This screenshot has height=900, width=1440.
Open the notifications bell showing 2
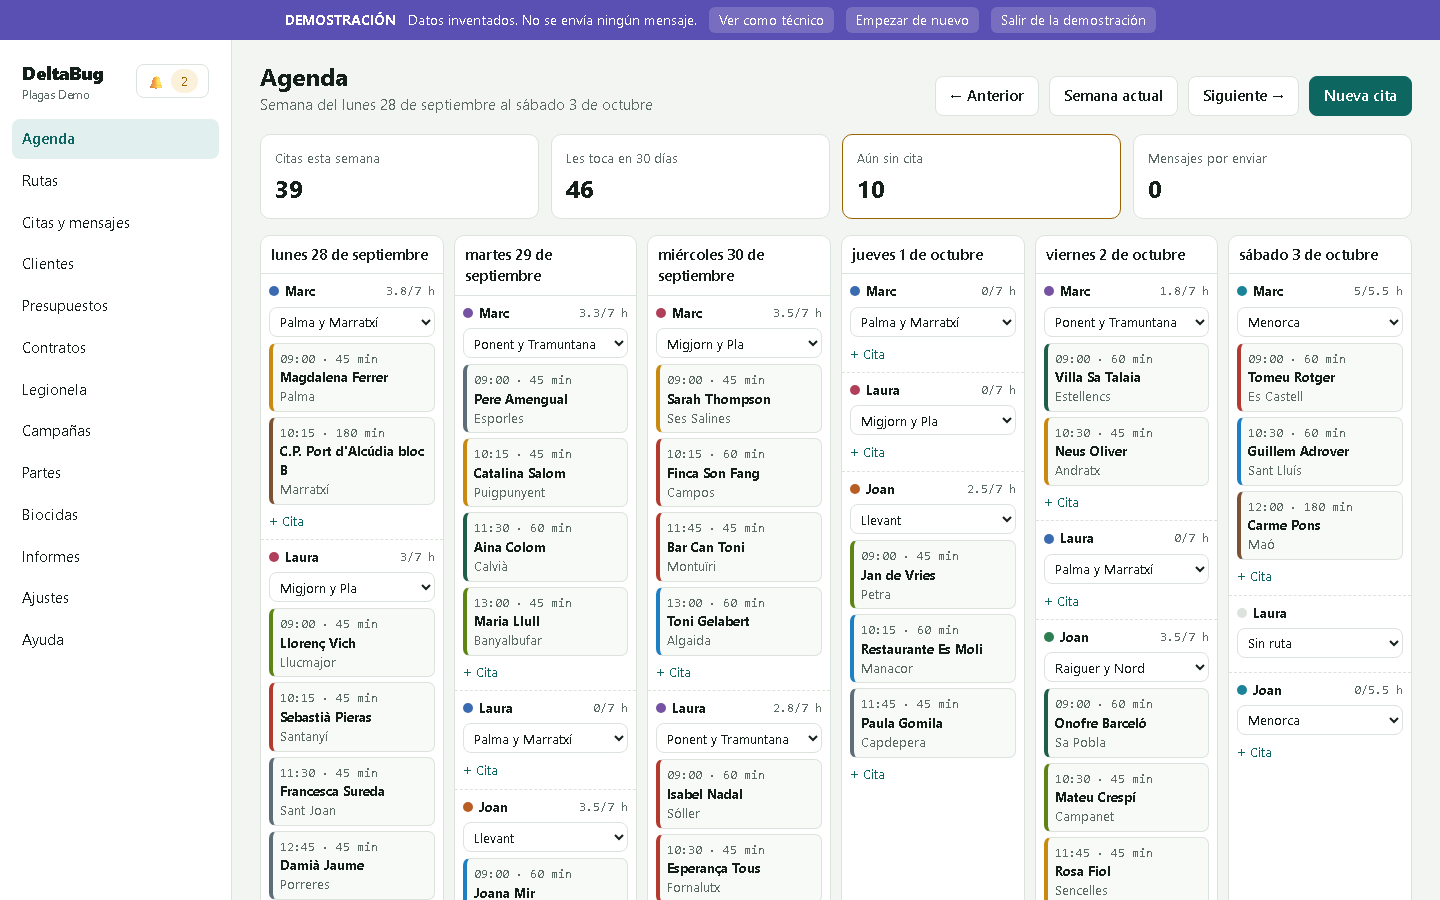coord(172,82)
